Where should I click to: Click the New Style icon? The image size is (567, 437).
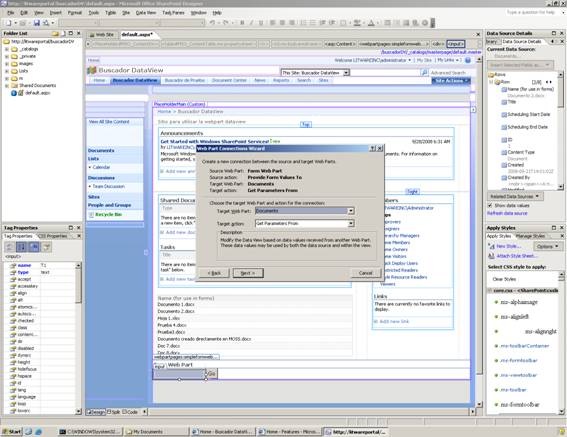point(491,246)
